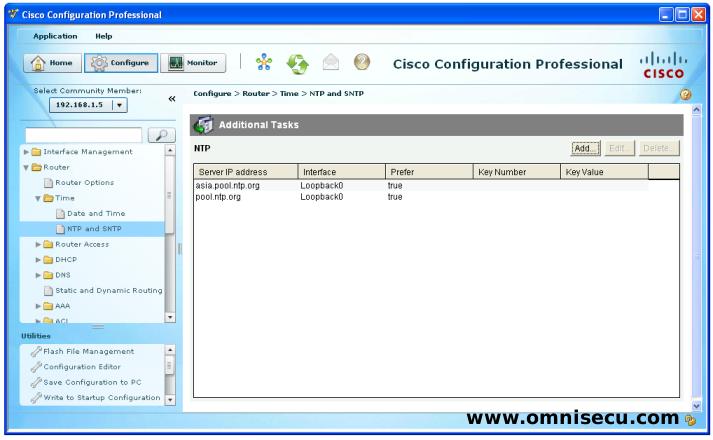
Task: Collapse the Time tree node
Action: pos(38,199)
